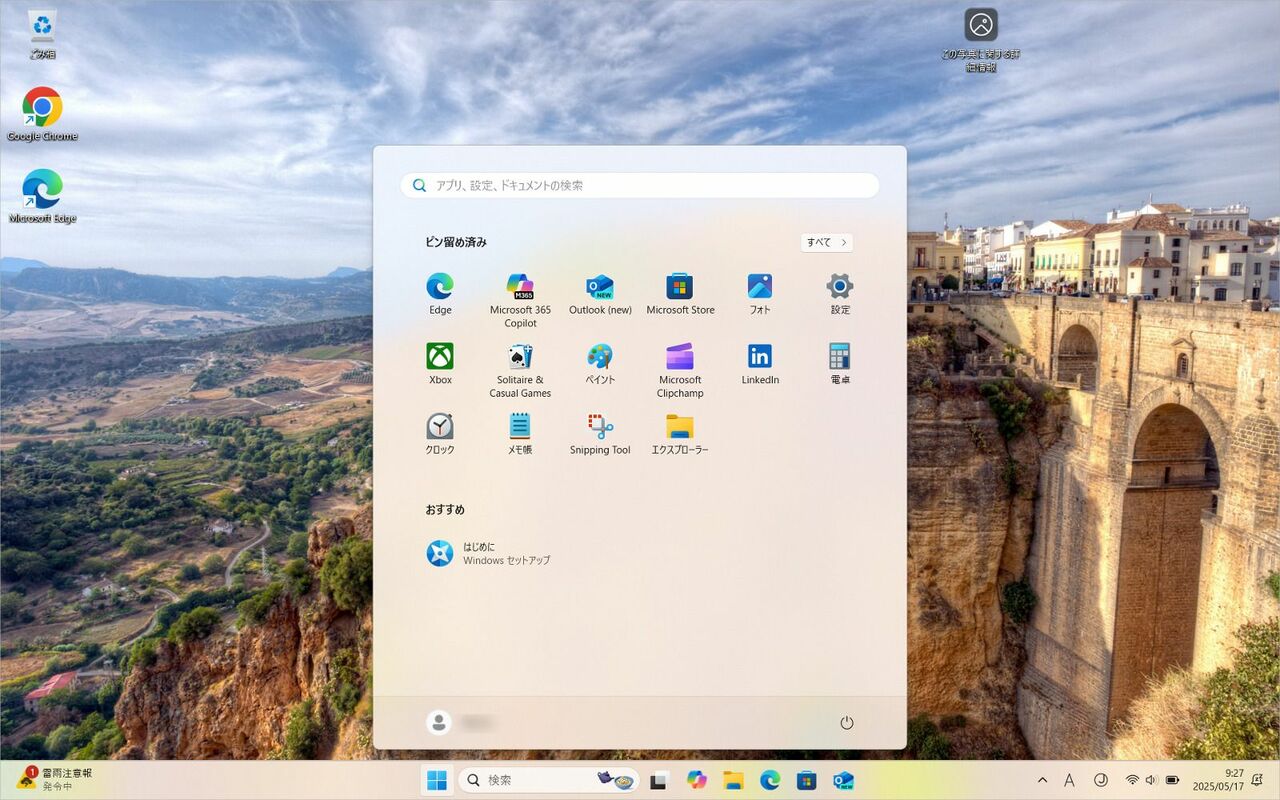
Task: Open Outlook from the taskbar
Action: [x=843, y=780]
